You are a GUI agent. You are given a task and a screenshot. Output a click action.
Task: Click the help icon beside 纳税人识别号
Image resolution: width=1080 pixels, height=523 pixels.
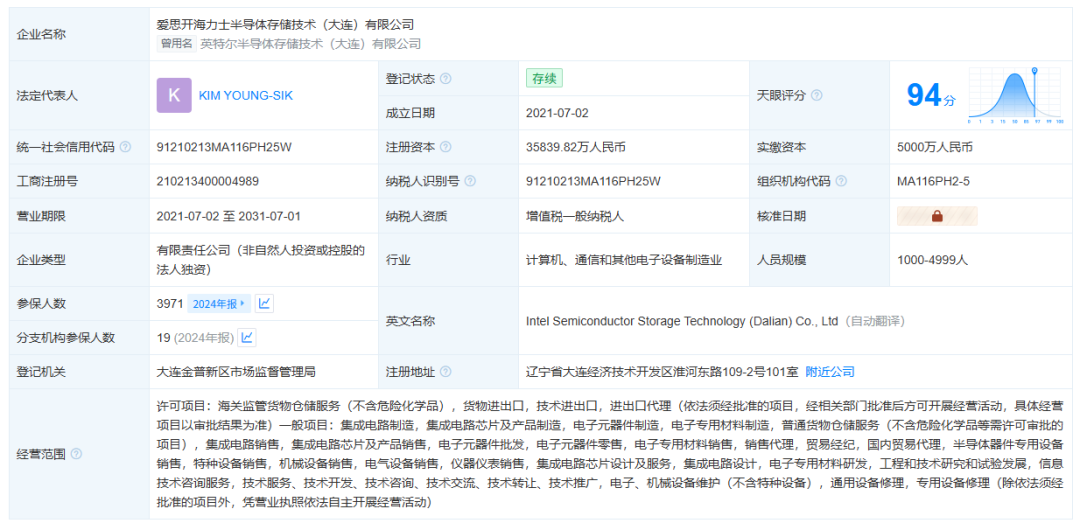(470, 181)
